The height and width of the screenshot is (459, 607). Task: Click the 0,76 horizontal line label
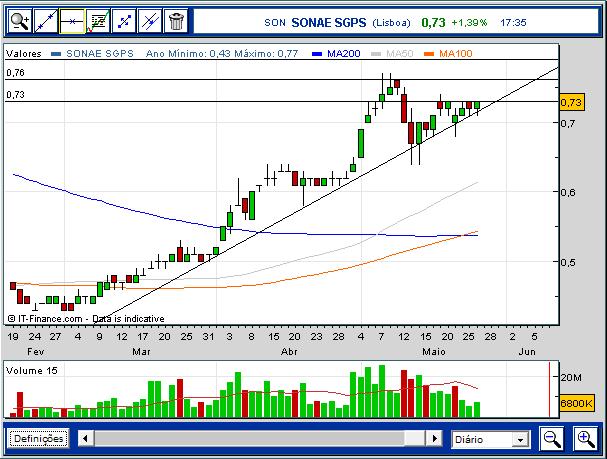(x=15, y=72)
